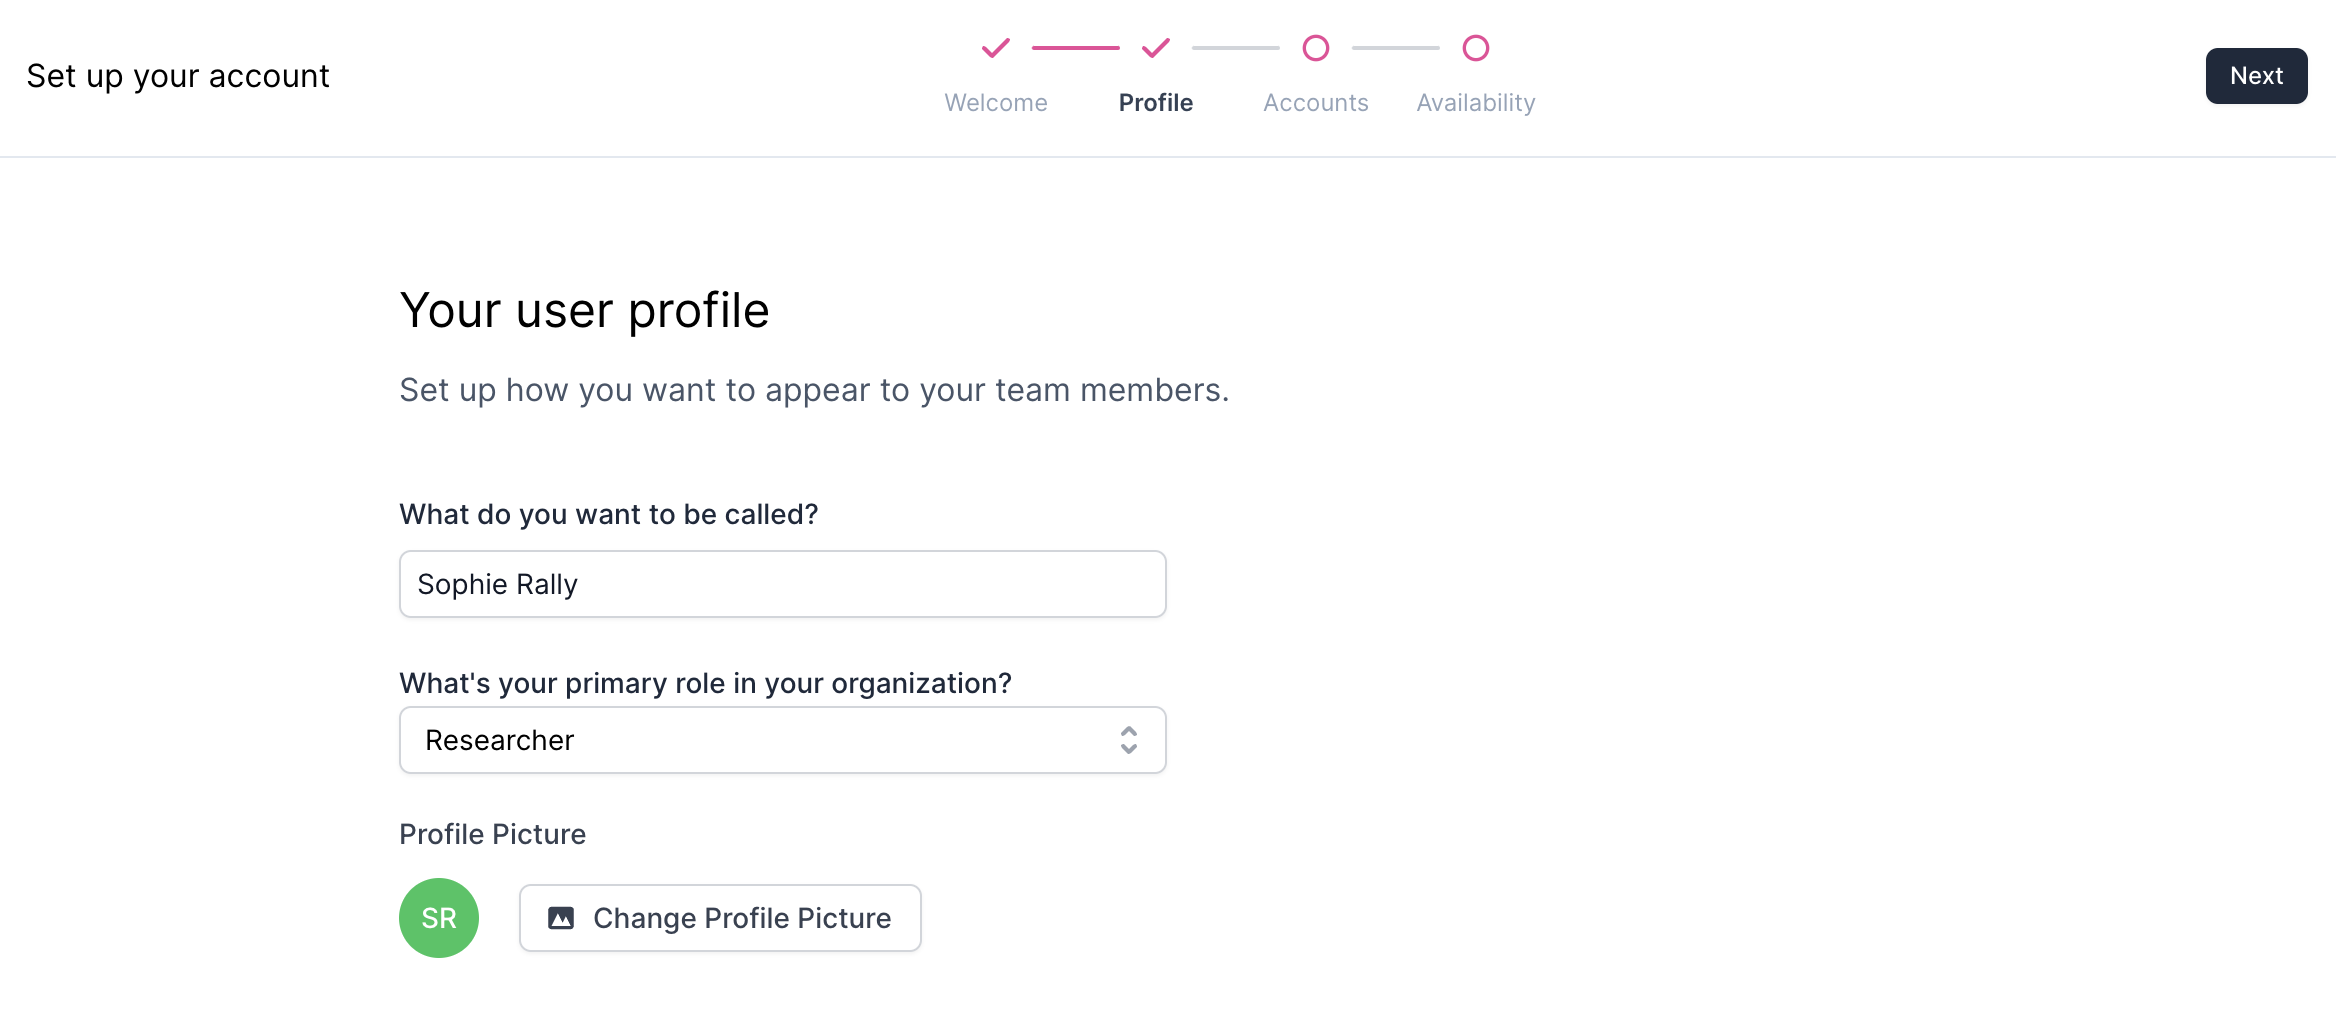
Task: Open the Availability step label
Action: 1476,103
